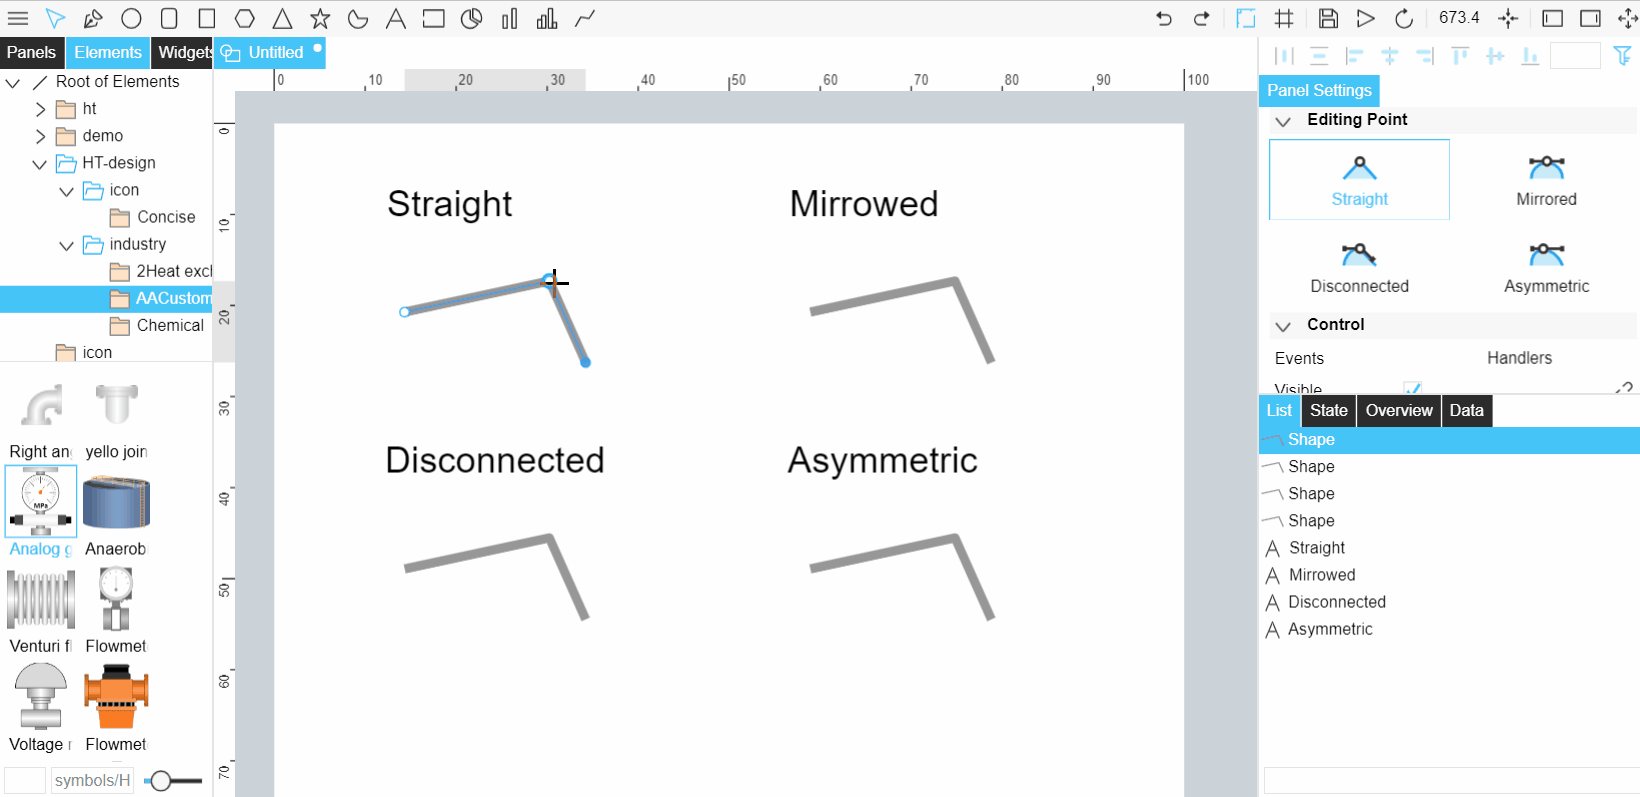Collapse the Editing Point section

tap(1283, 121)
